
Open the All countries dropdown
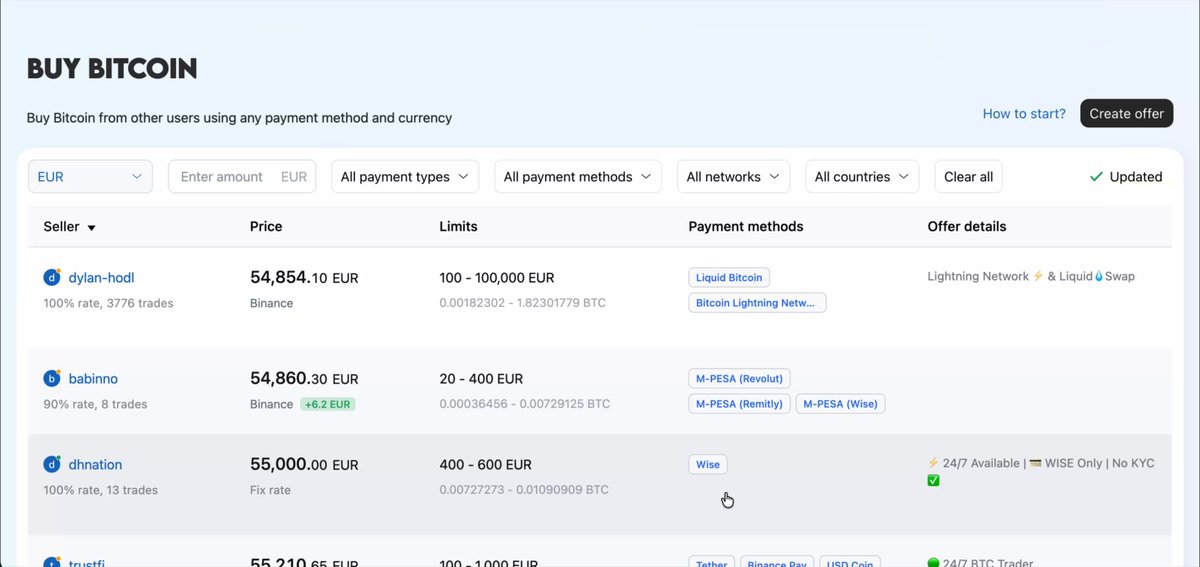[862, 176]
